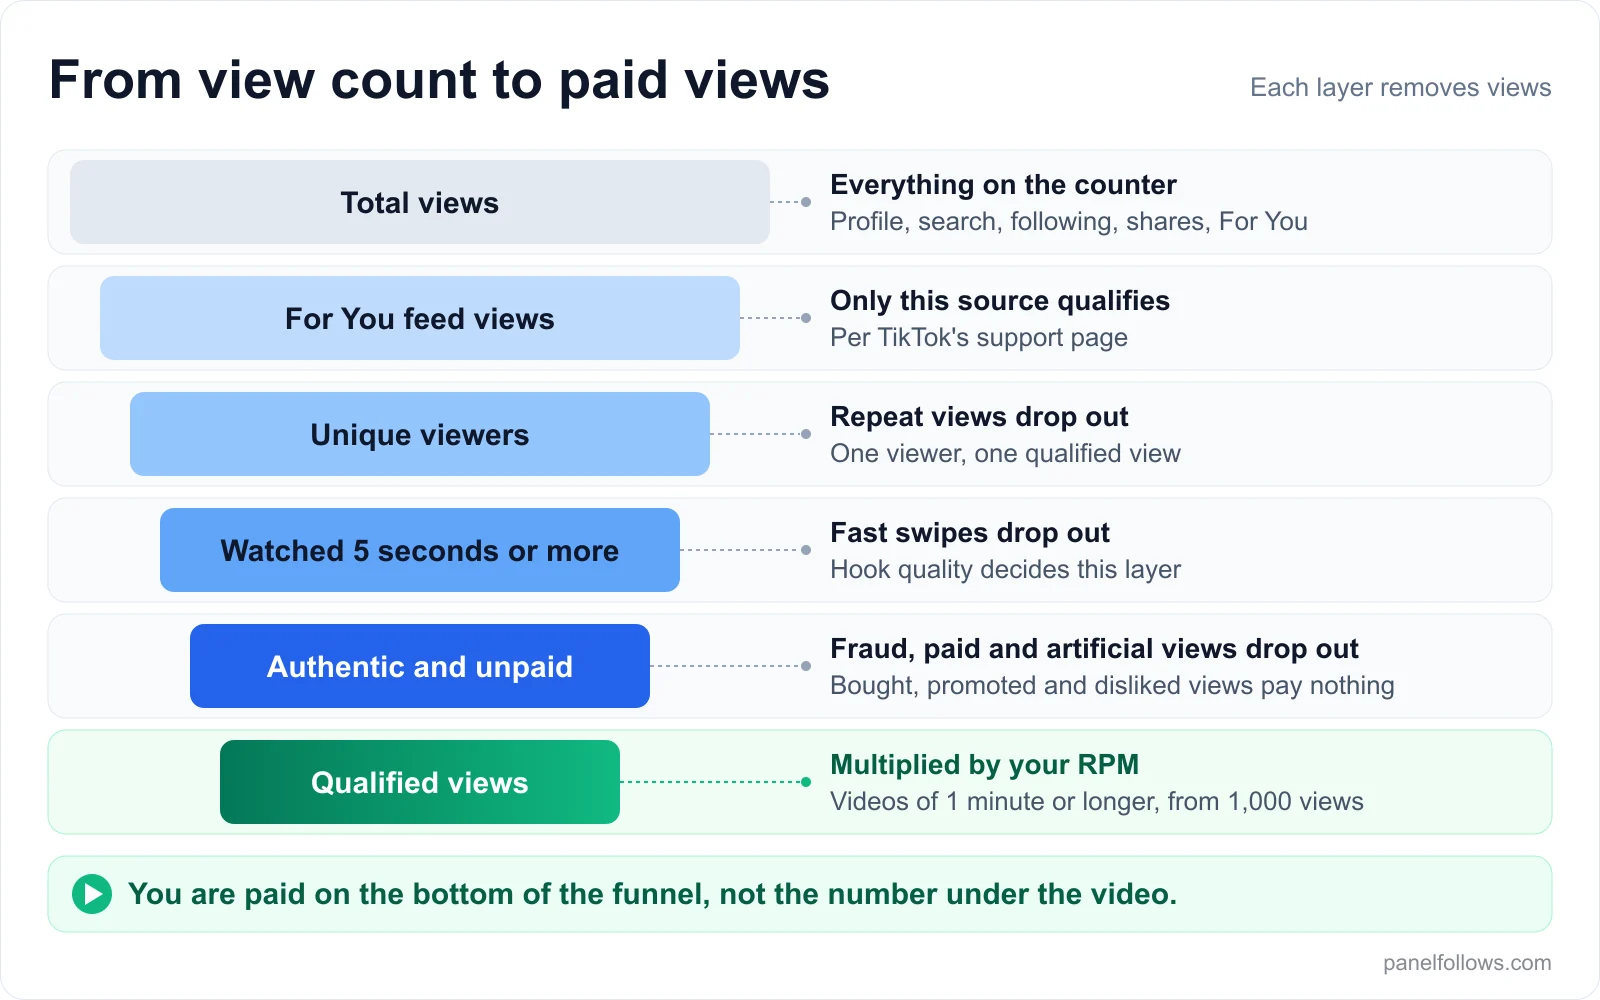Click the 'Watched 5 seconds or more' bar

[420, 550]
